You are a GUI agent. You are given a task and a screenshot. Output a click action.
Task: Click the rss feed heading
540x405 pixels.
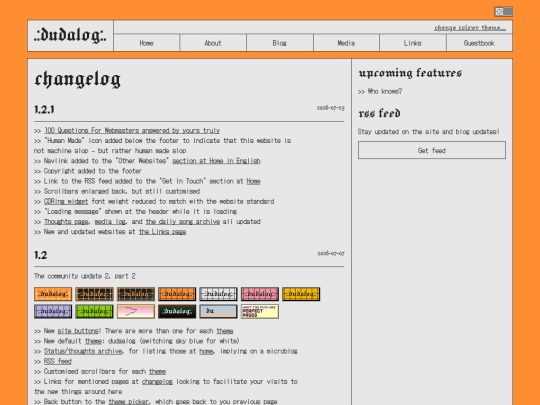point(379,113)
